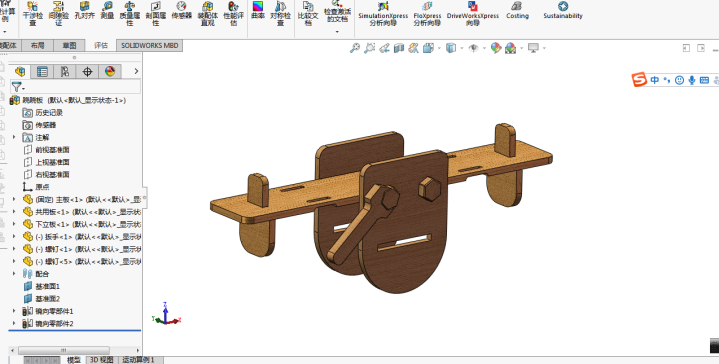
Task: Open 装配体直观 assembly visualization
Action: coord(208,13)
